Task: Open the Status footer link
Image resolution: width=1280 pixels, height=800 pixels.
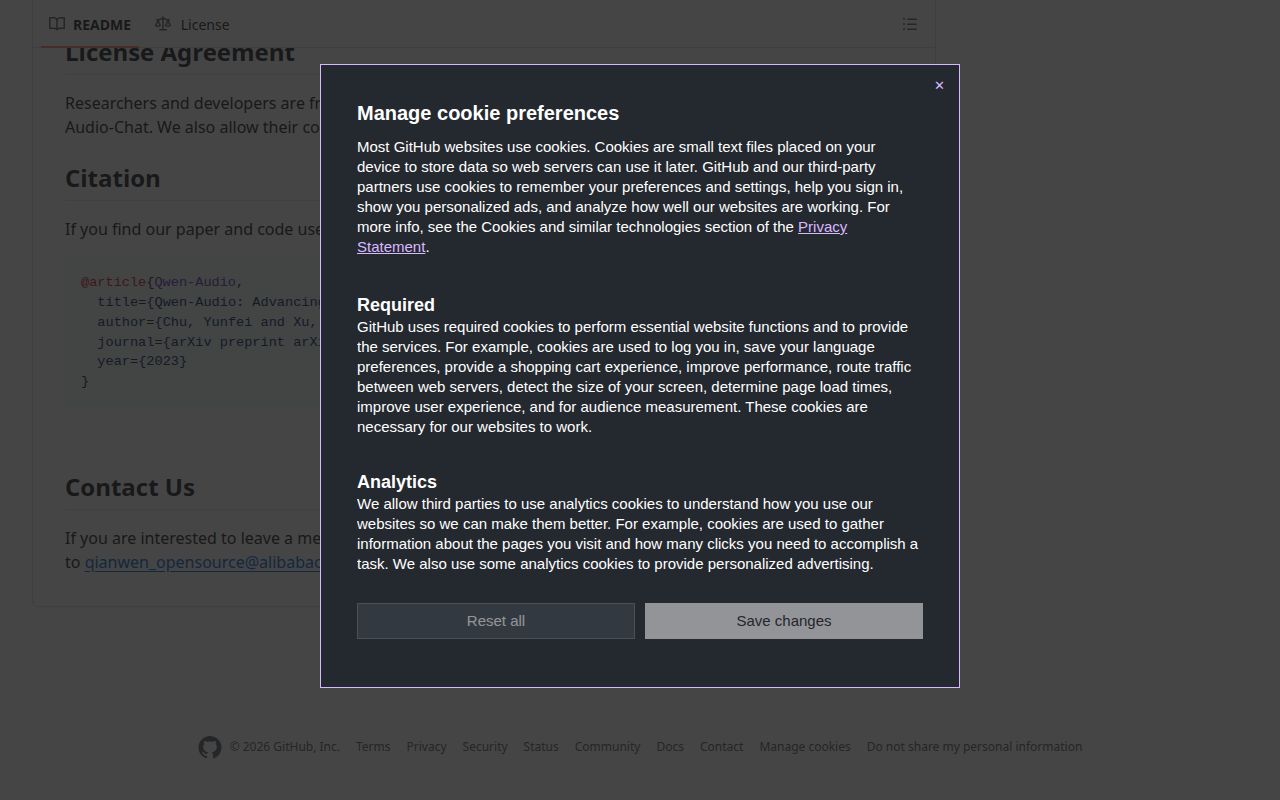Action: pos(541,747)
